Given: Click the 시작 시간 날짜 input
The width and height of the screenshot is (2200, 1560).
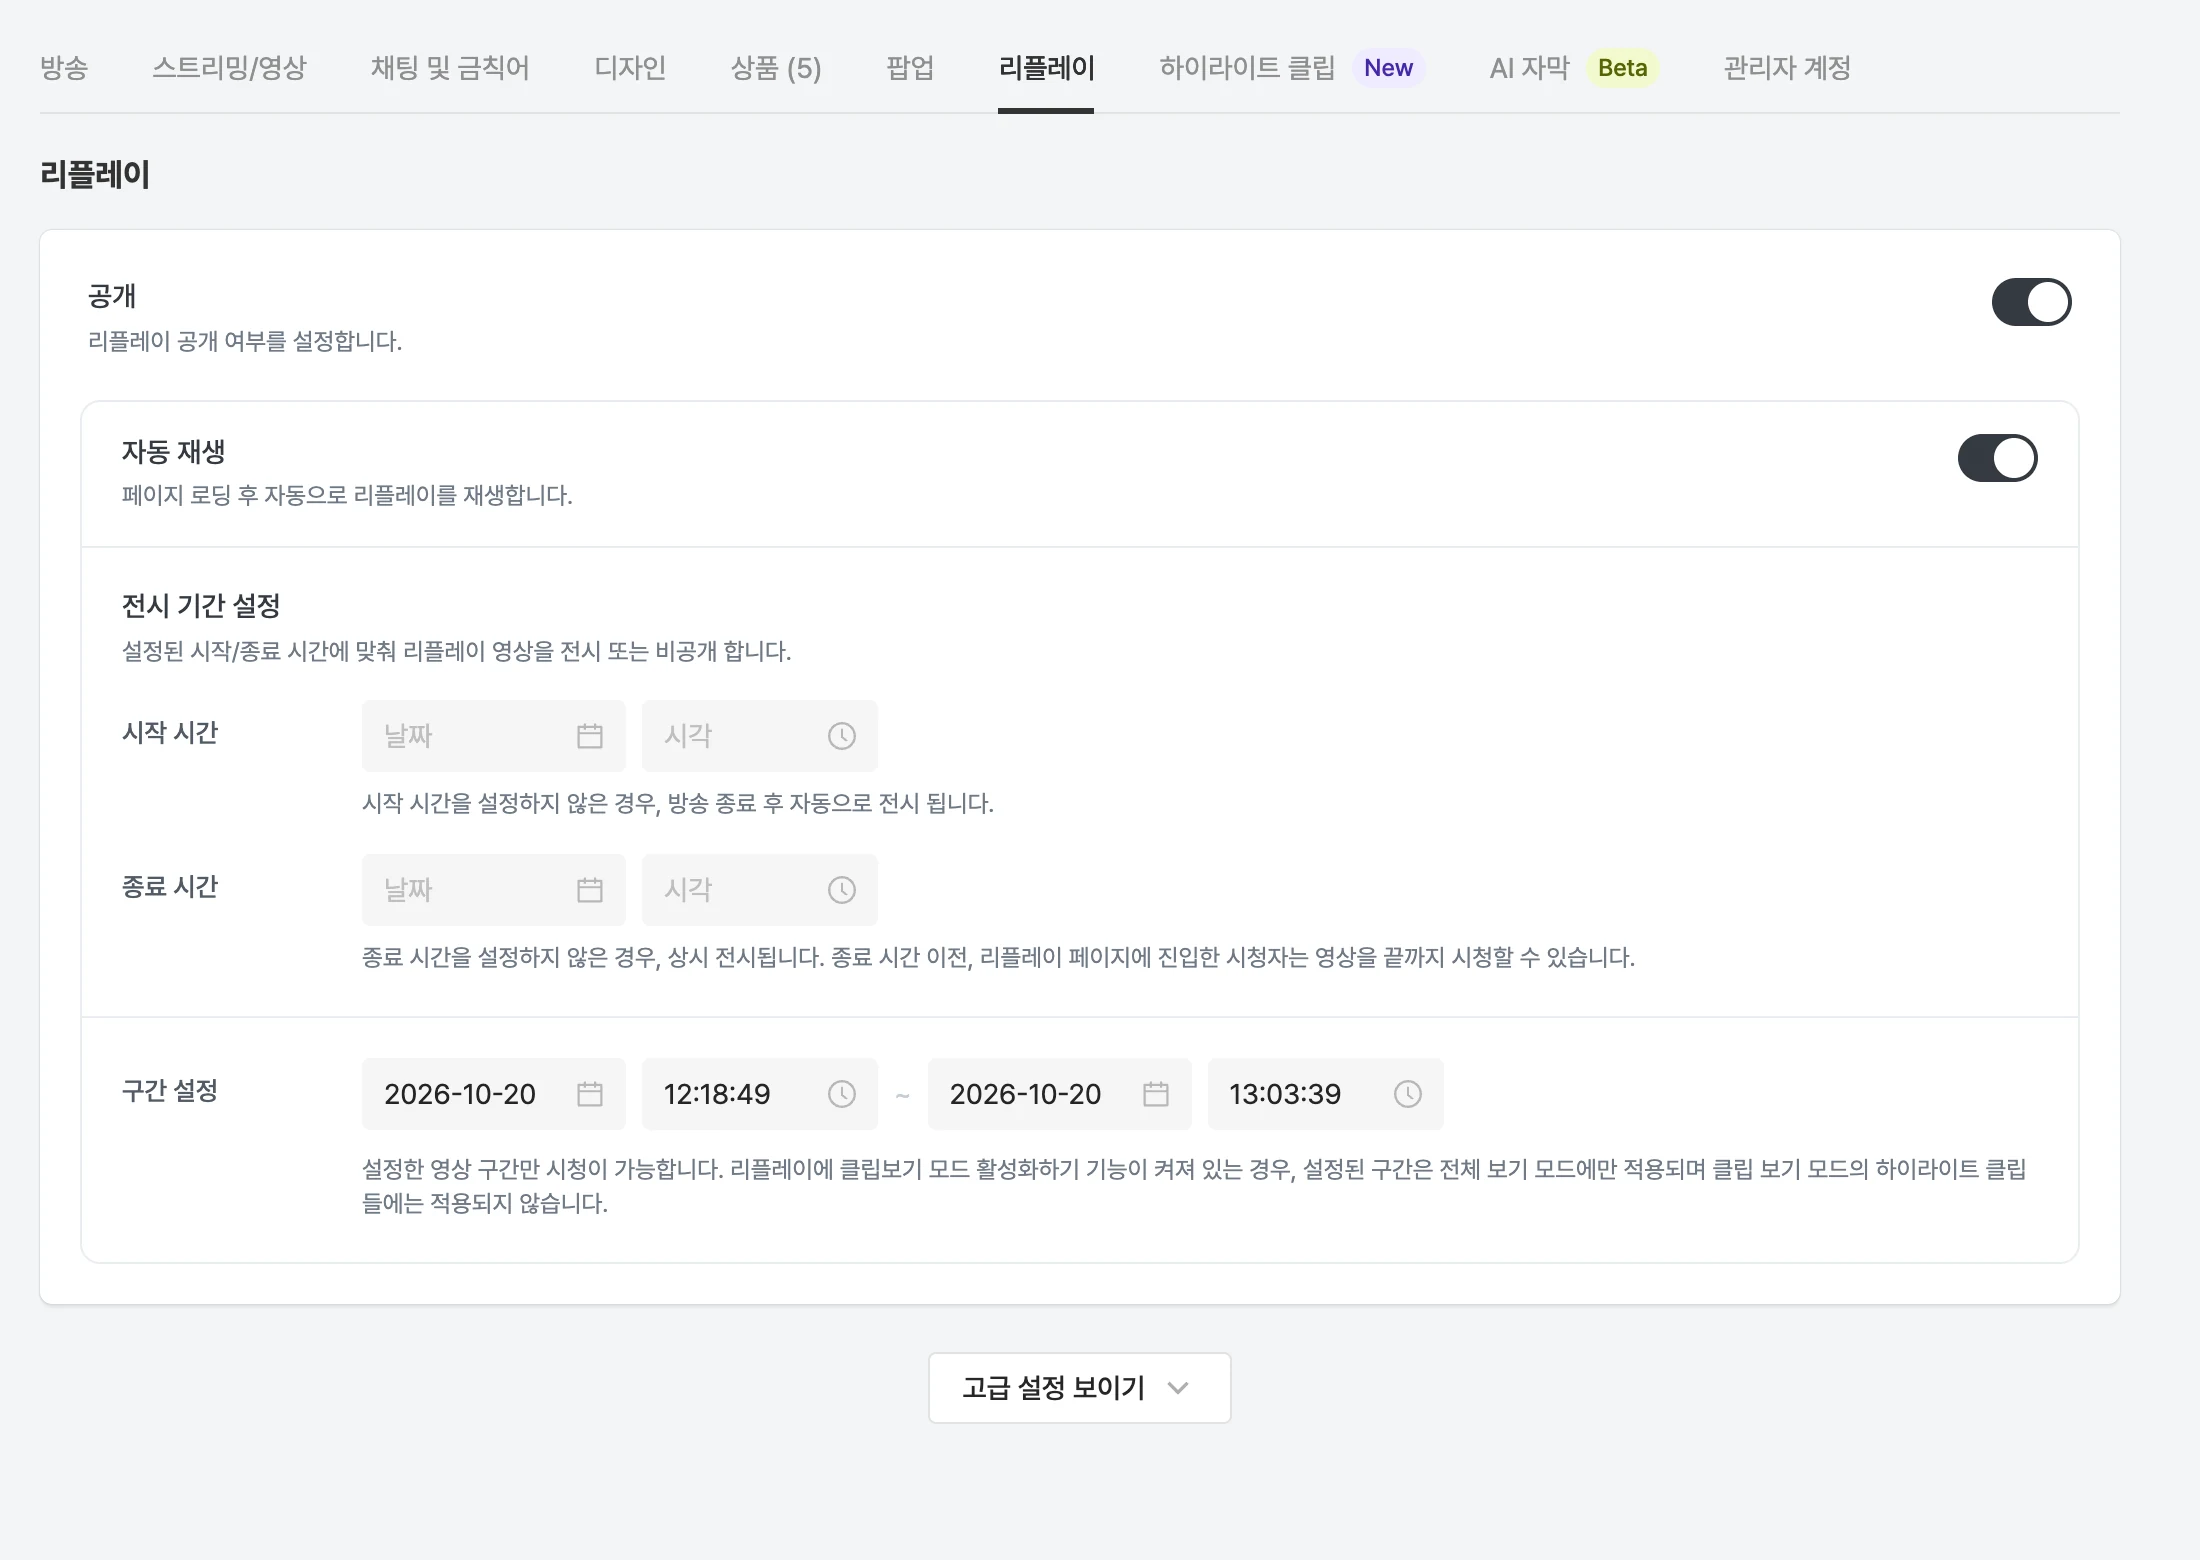Looking at the screenshot, I should (494, 736).
